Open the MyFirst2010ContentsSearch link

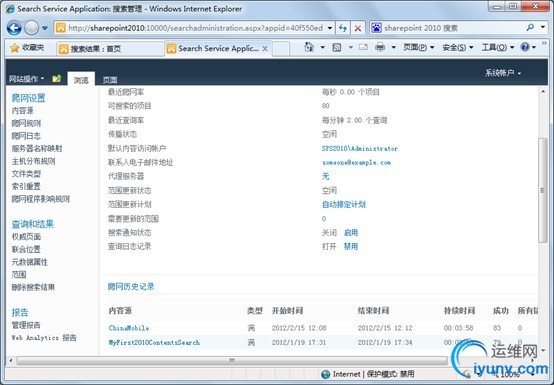154,342
